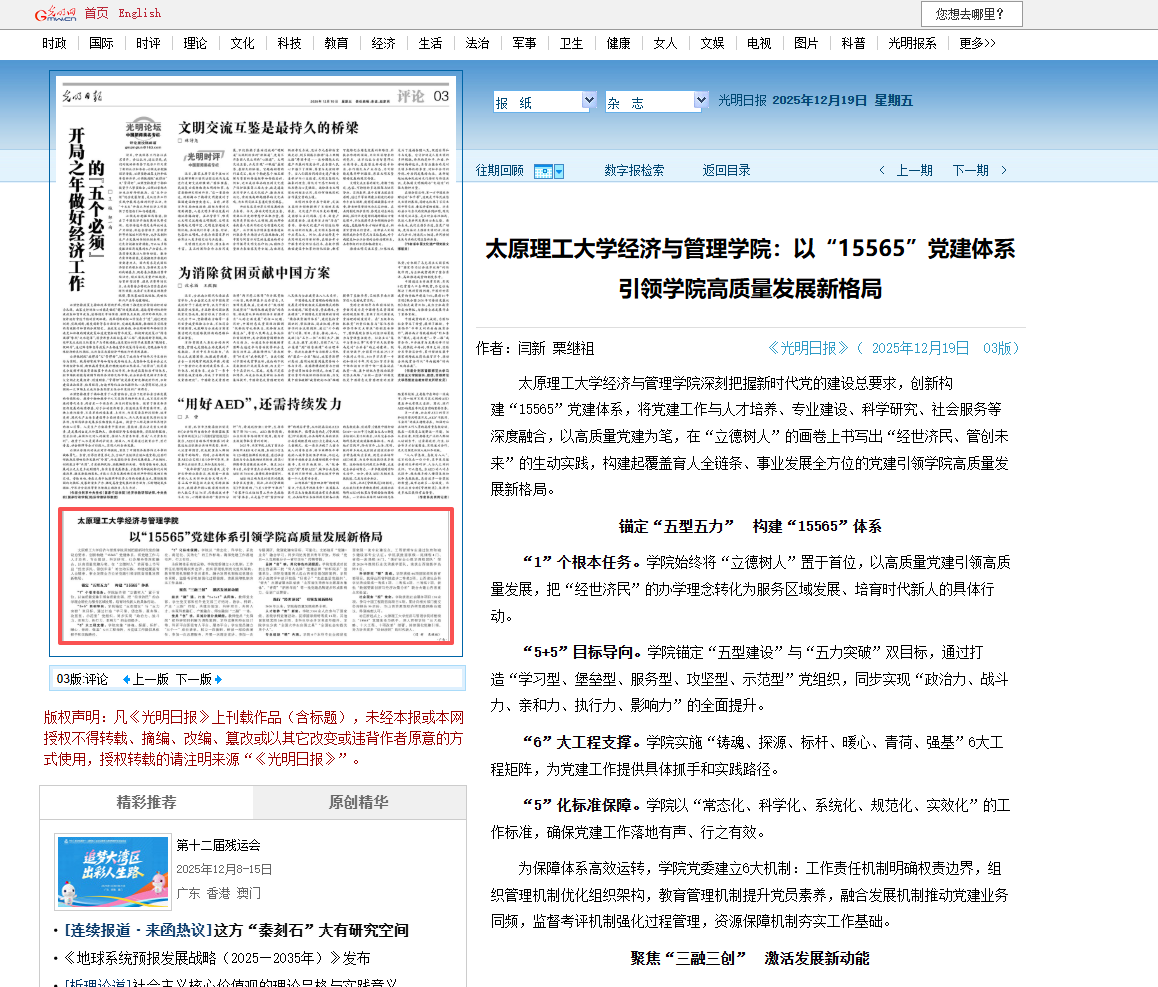Click the left chevron beside 上一期
The width and height of the screenshot is (1158, 987).
point(881,171)
